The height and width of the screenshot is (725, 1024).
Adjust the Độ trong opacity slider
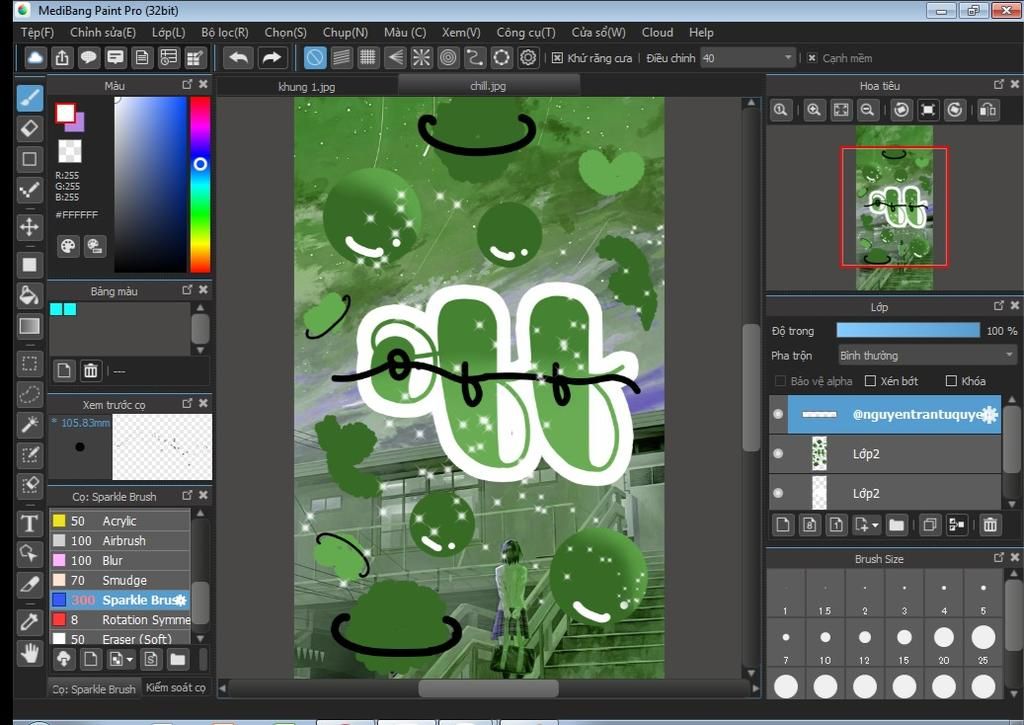pos(908,330)
